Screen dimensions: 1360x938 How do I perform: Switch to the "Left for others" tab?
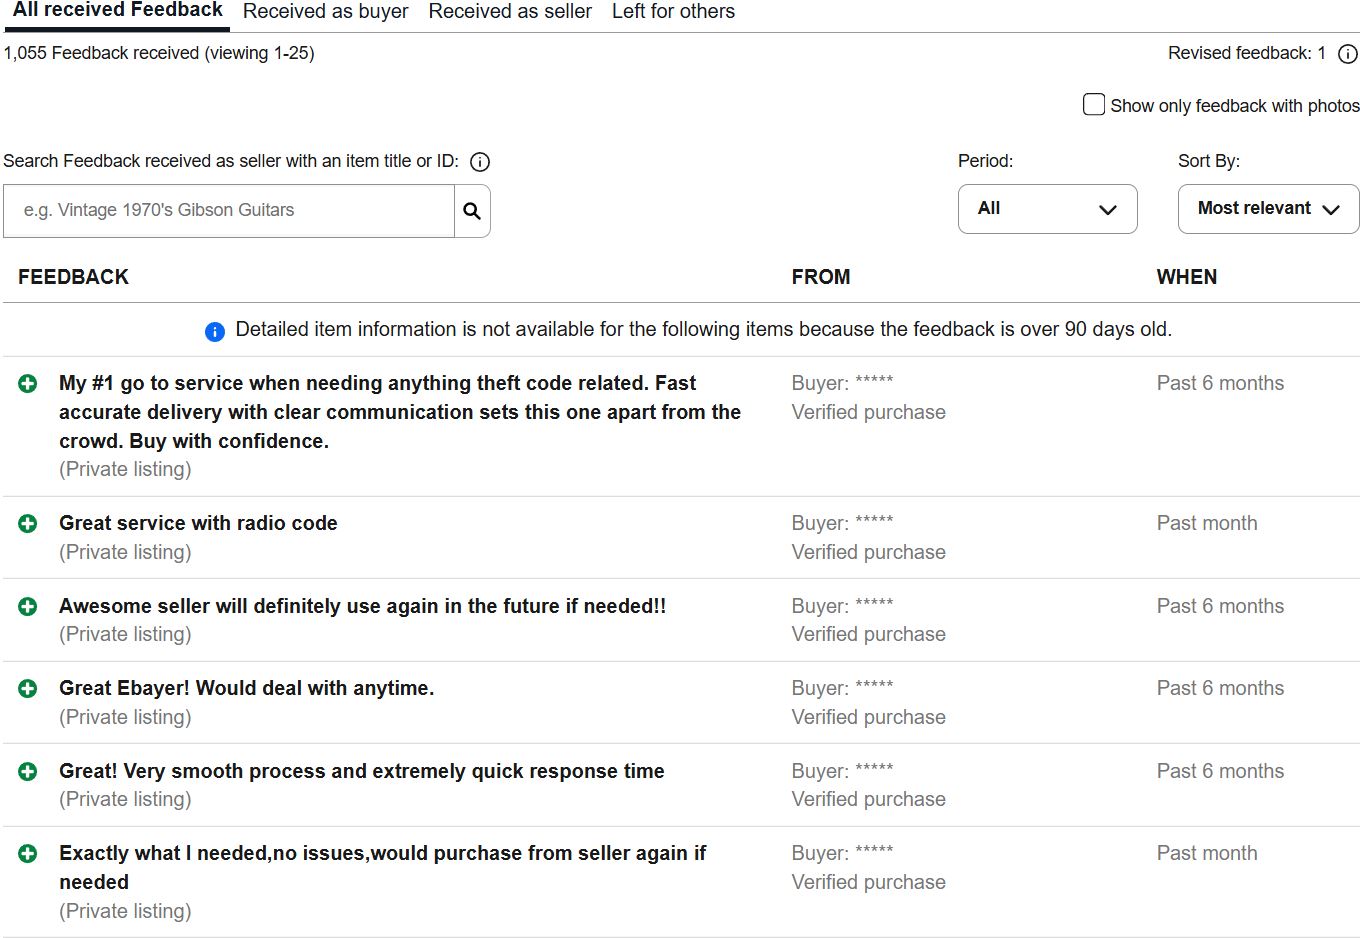pyautogui.click(x=673, y=11)
